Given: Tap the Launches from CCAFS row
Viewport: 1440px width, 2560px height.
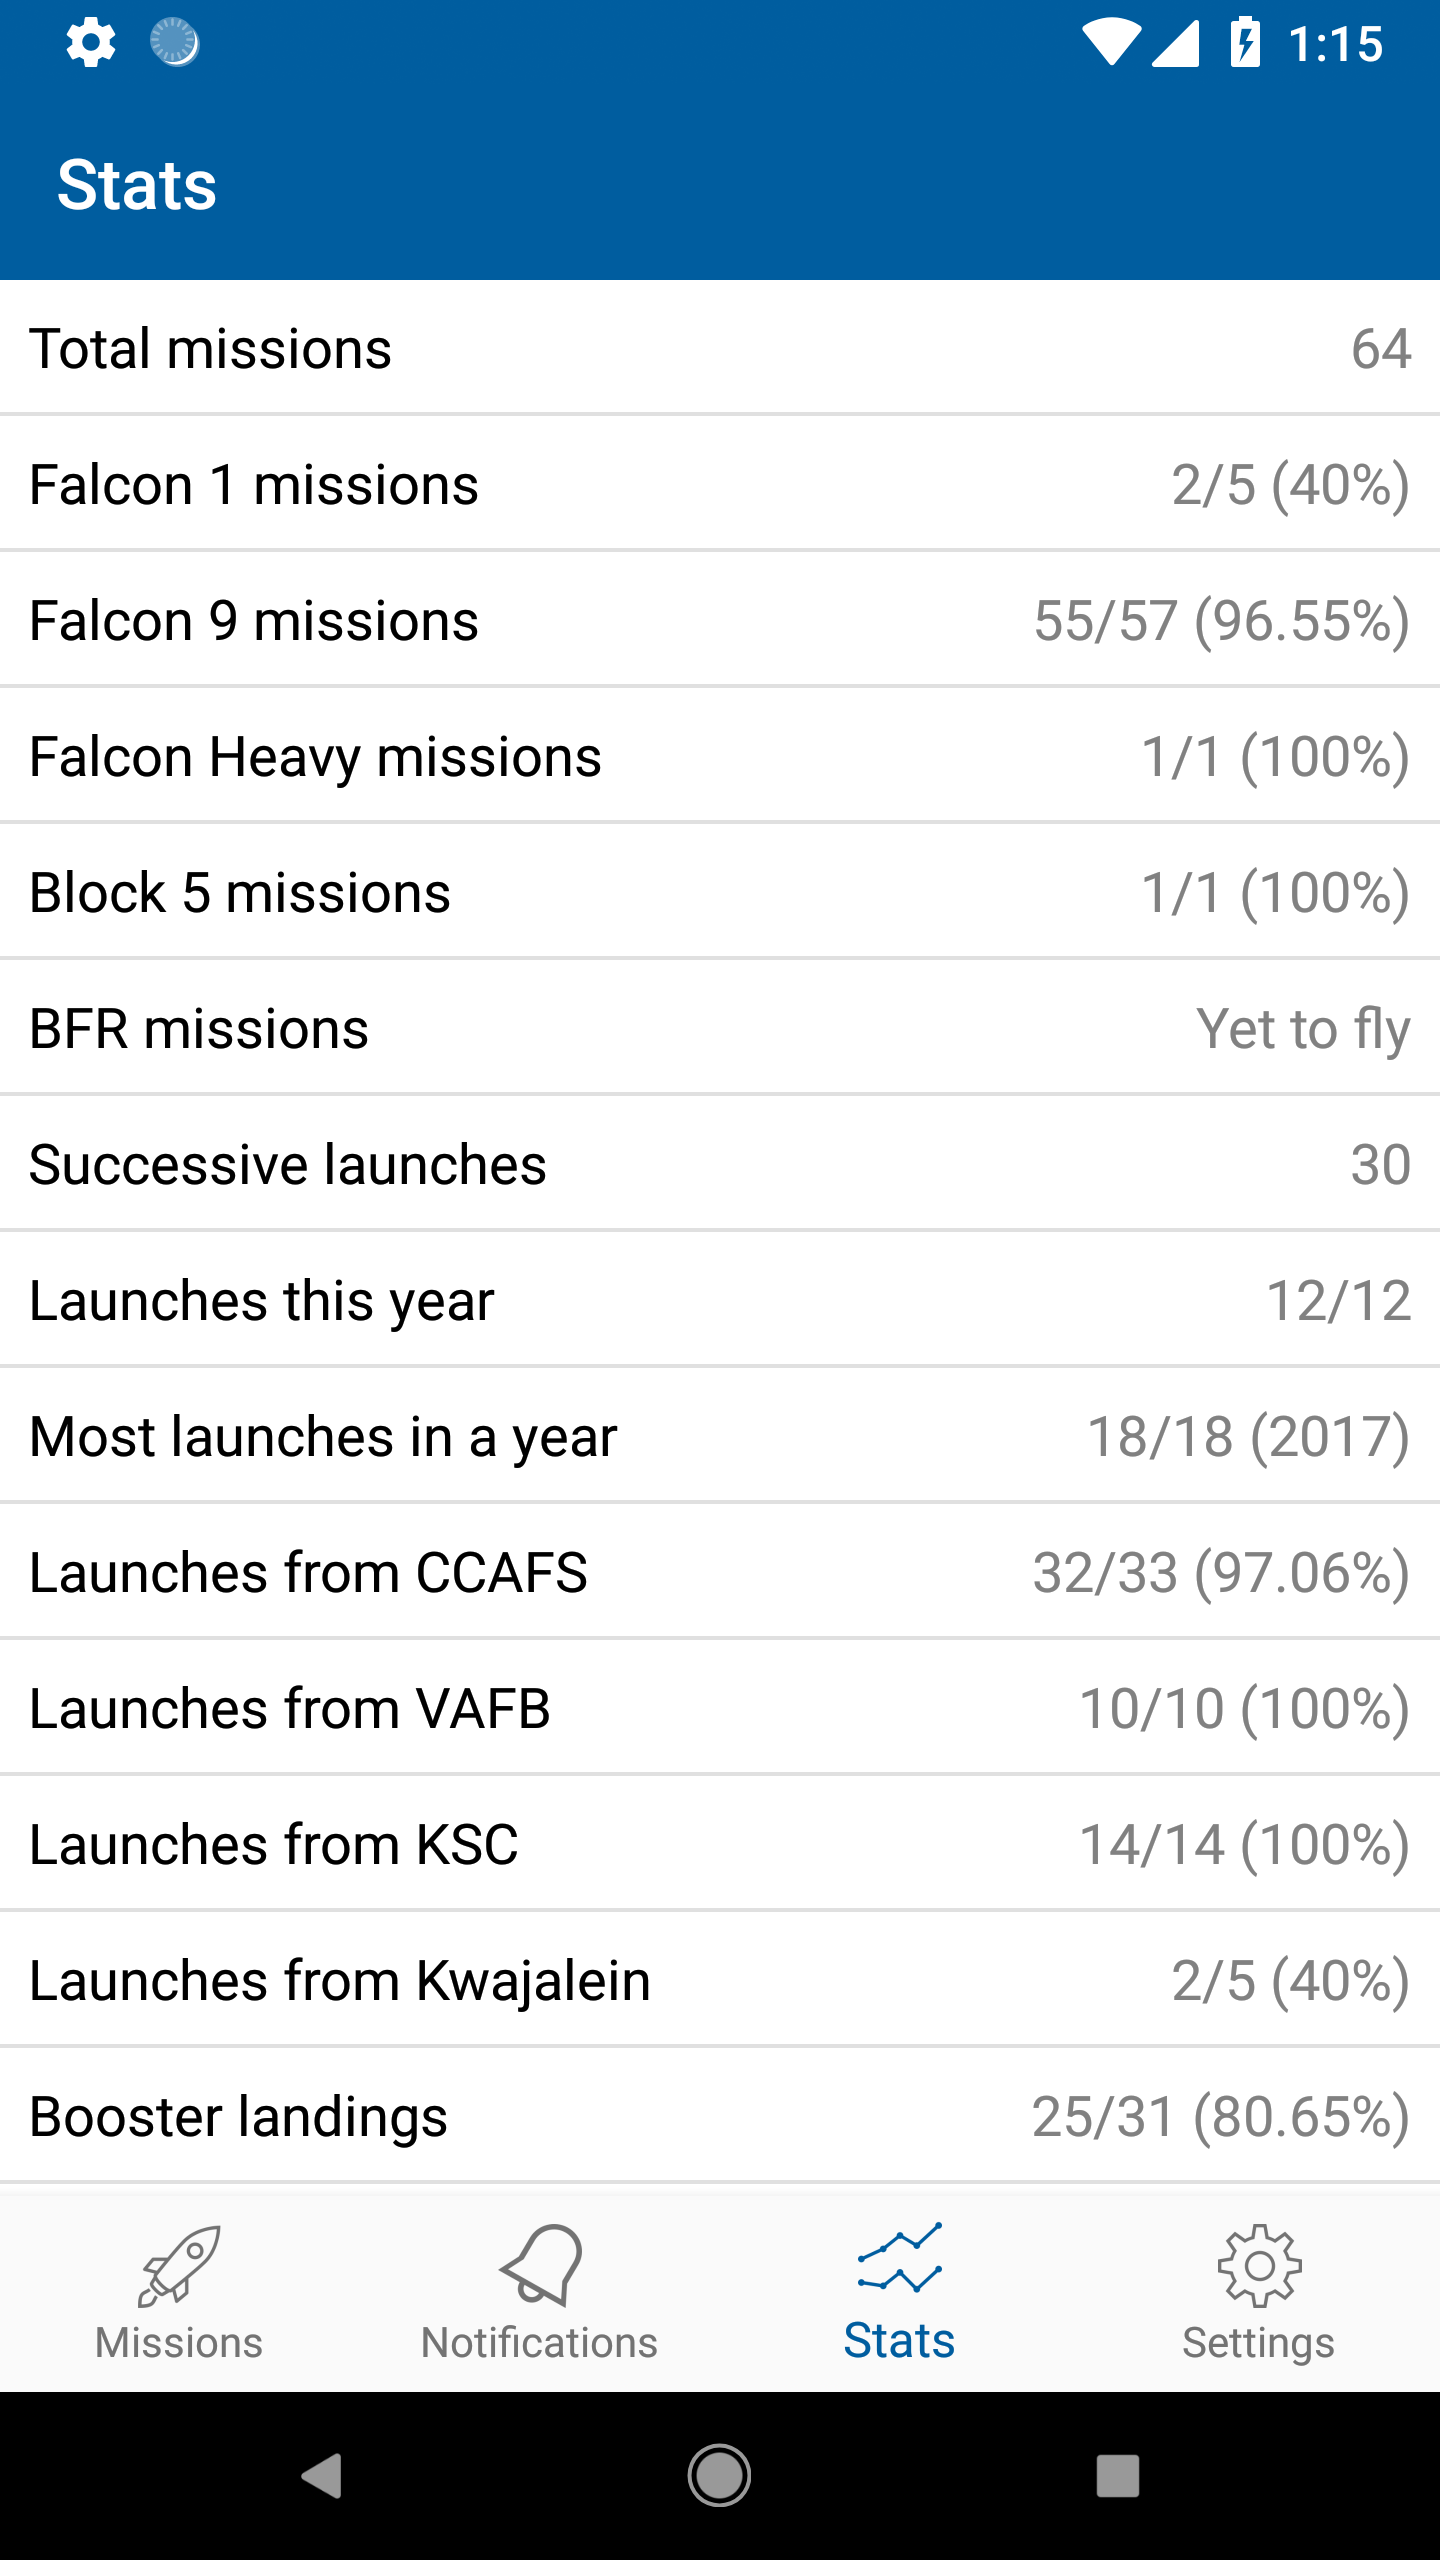Looking at the screenshot, I should [x=720, y=1572].
